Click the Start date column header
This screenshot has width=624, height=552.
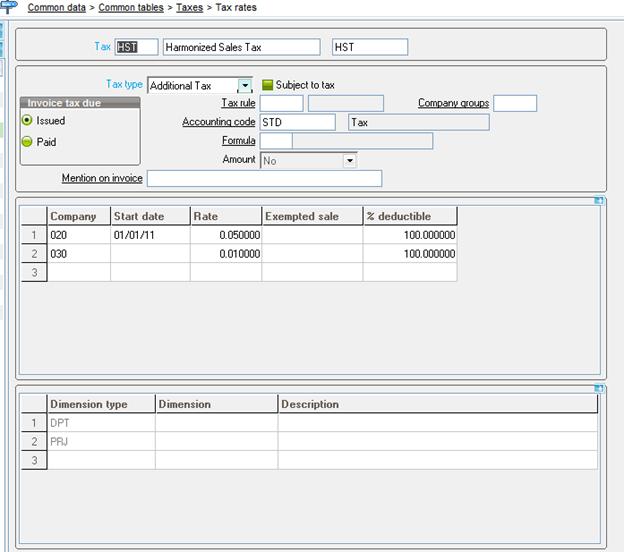coord(150,216)
